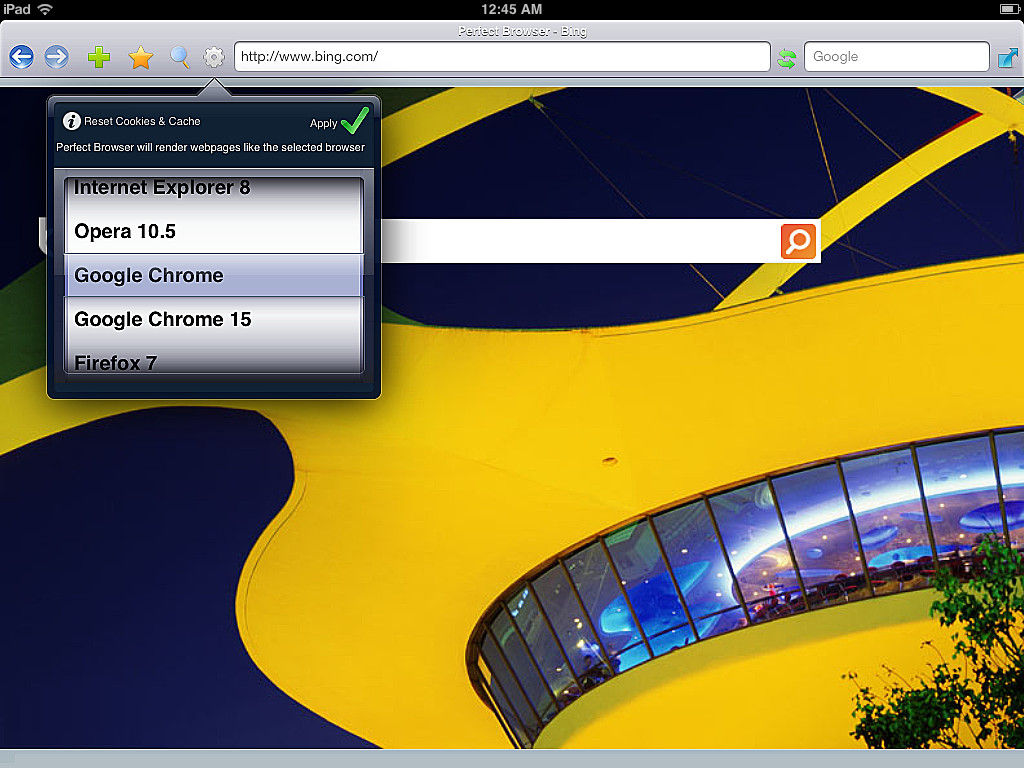
Task: Open bookmarks via the star icon
Action: pos(140,57)
